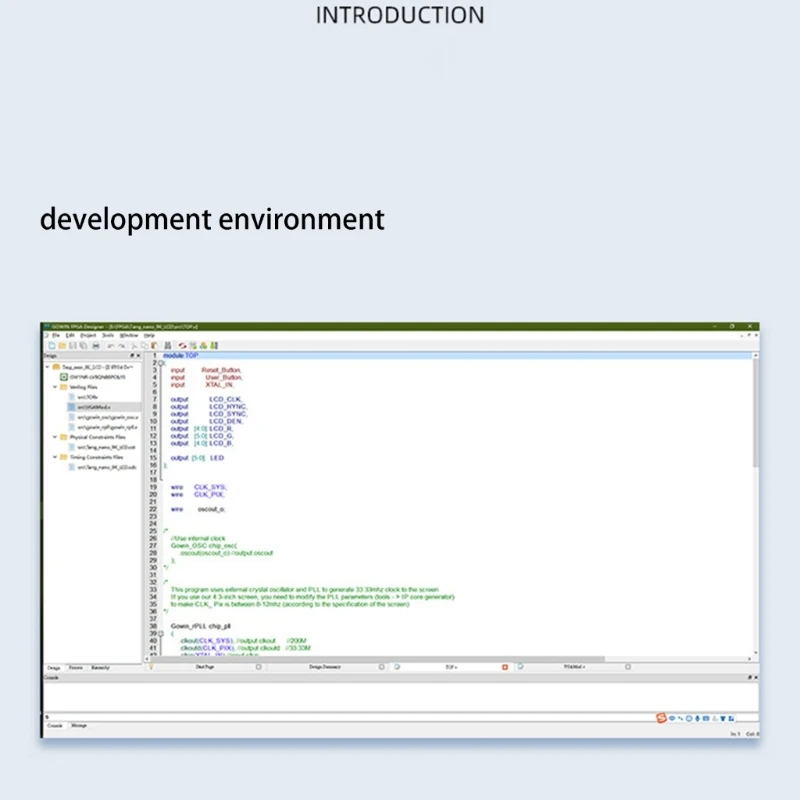This screenshot has height=800, width=800.
Task: Click the Save toolbar icon
Action: pyautogui.click(x=72, y=345)
